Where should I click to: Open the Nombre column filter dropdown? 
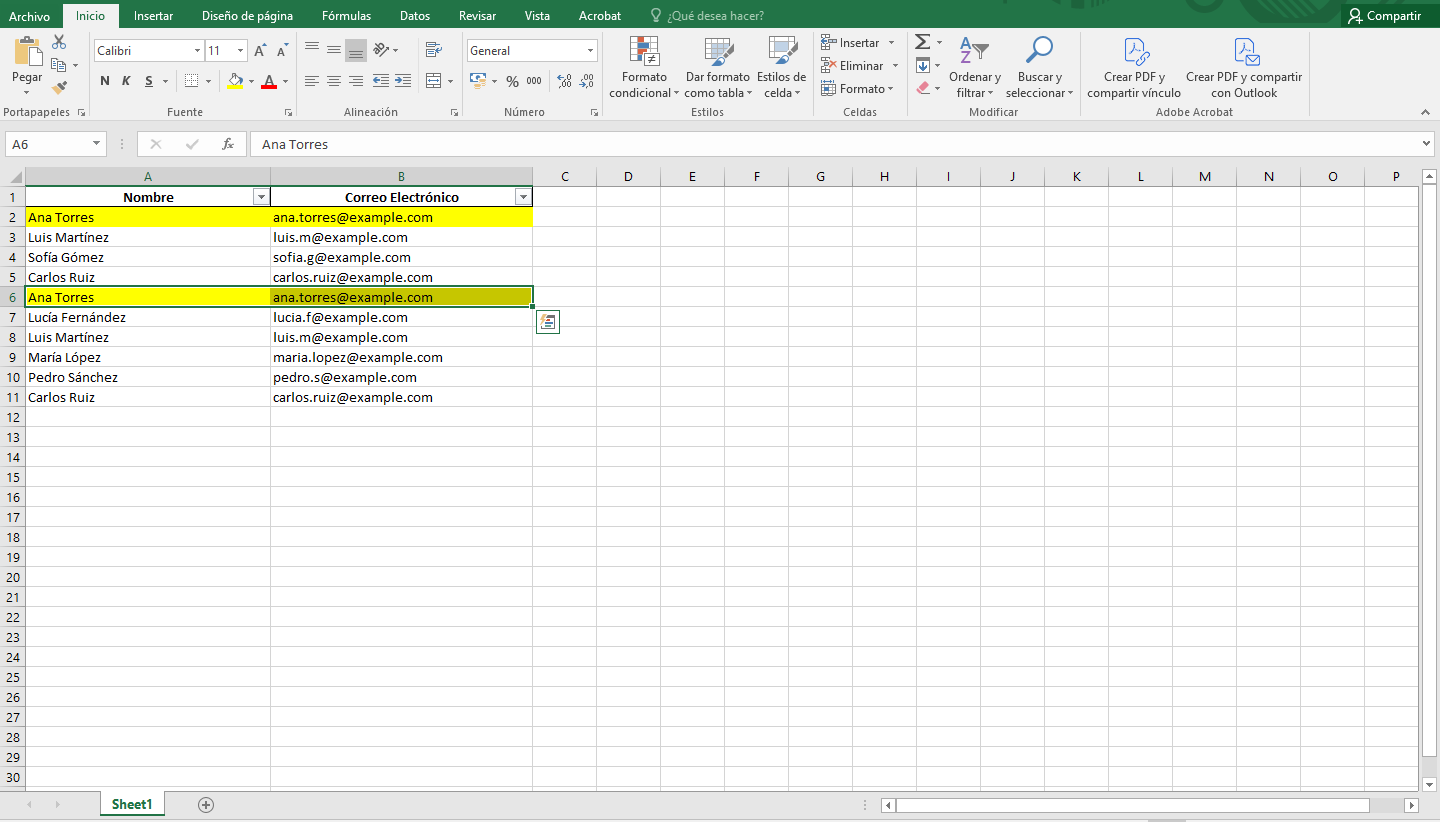click(x=260, y=197)
